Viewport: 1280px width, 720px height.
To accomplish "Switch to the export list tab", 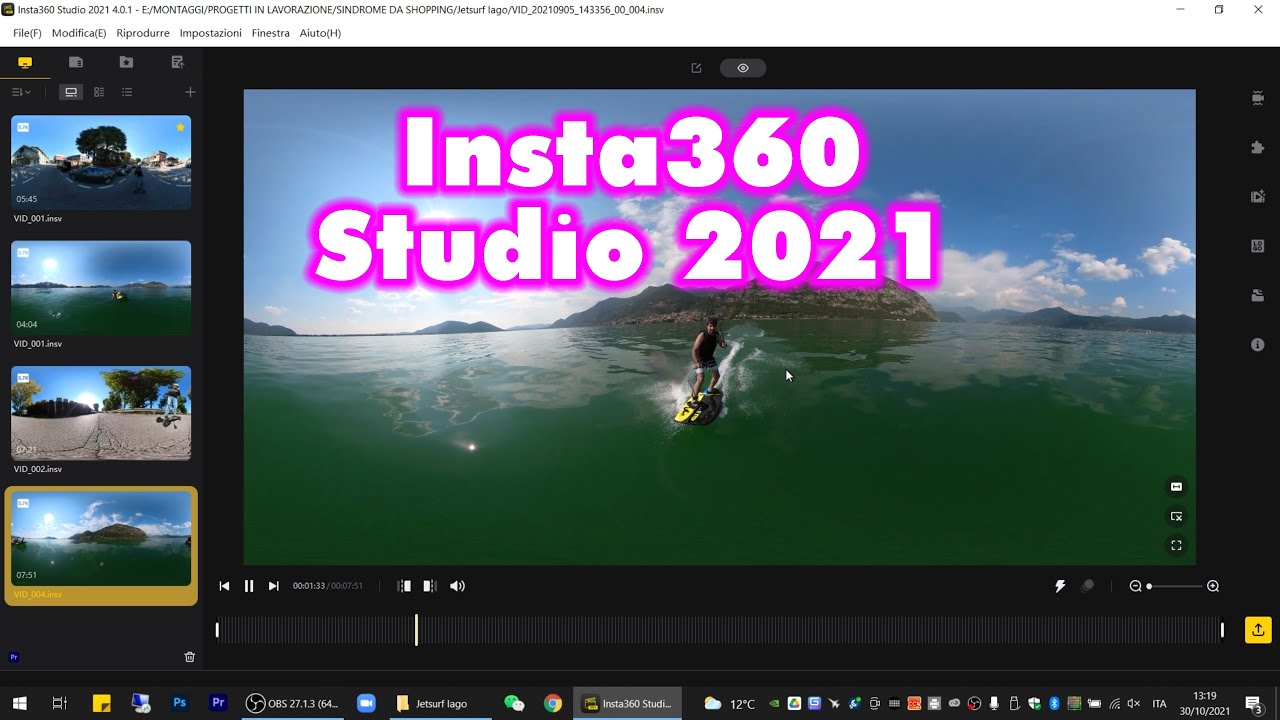I will (x=177, y=62).
